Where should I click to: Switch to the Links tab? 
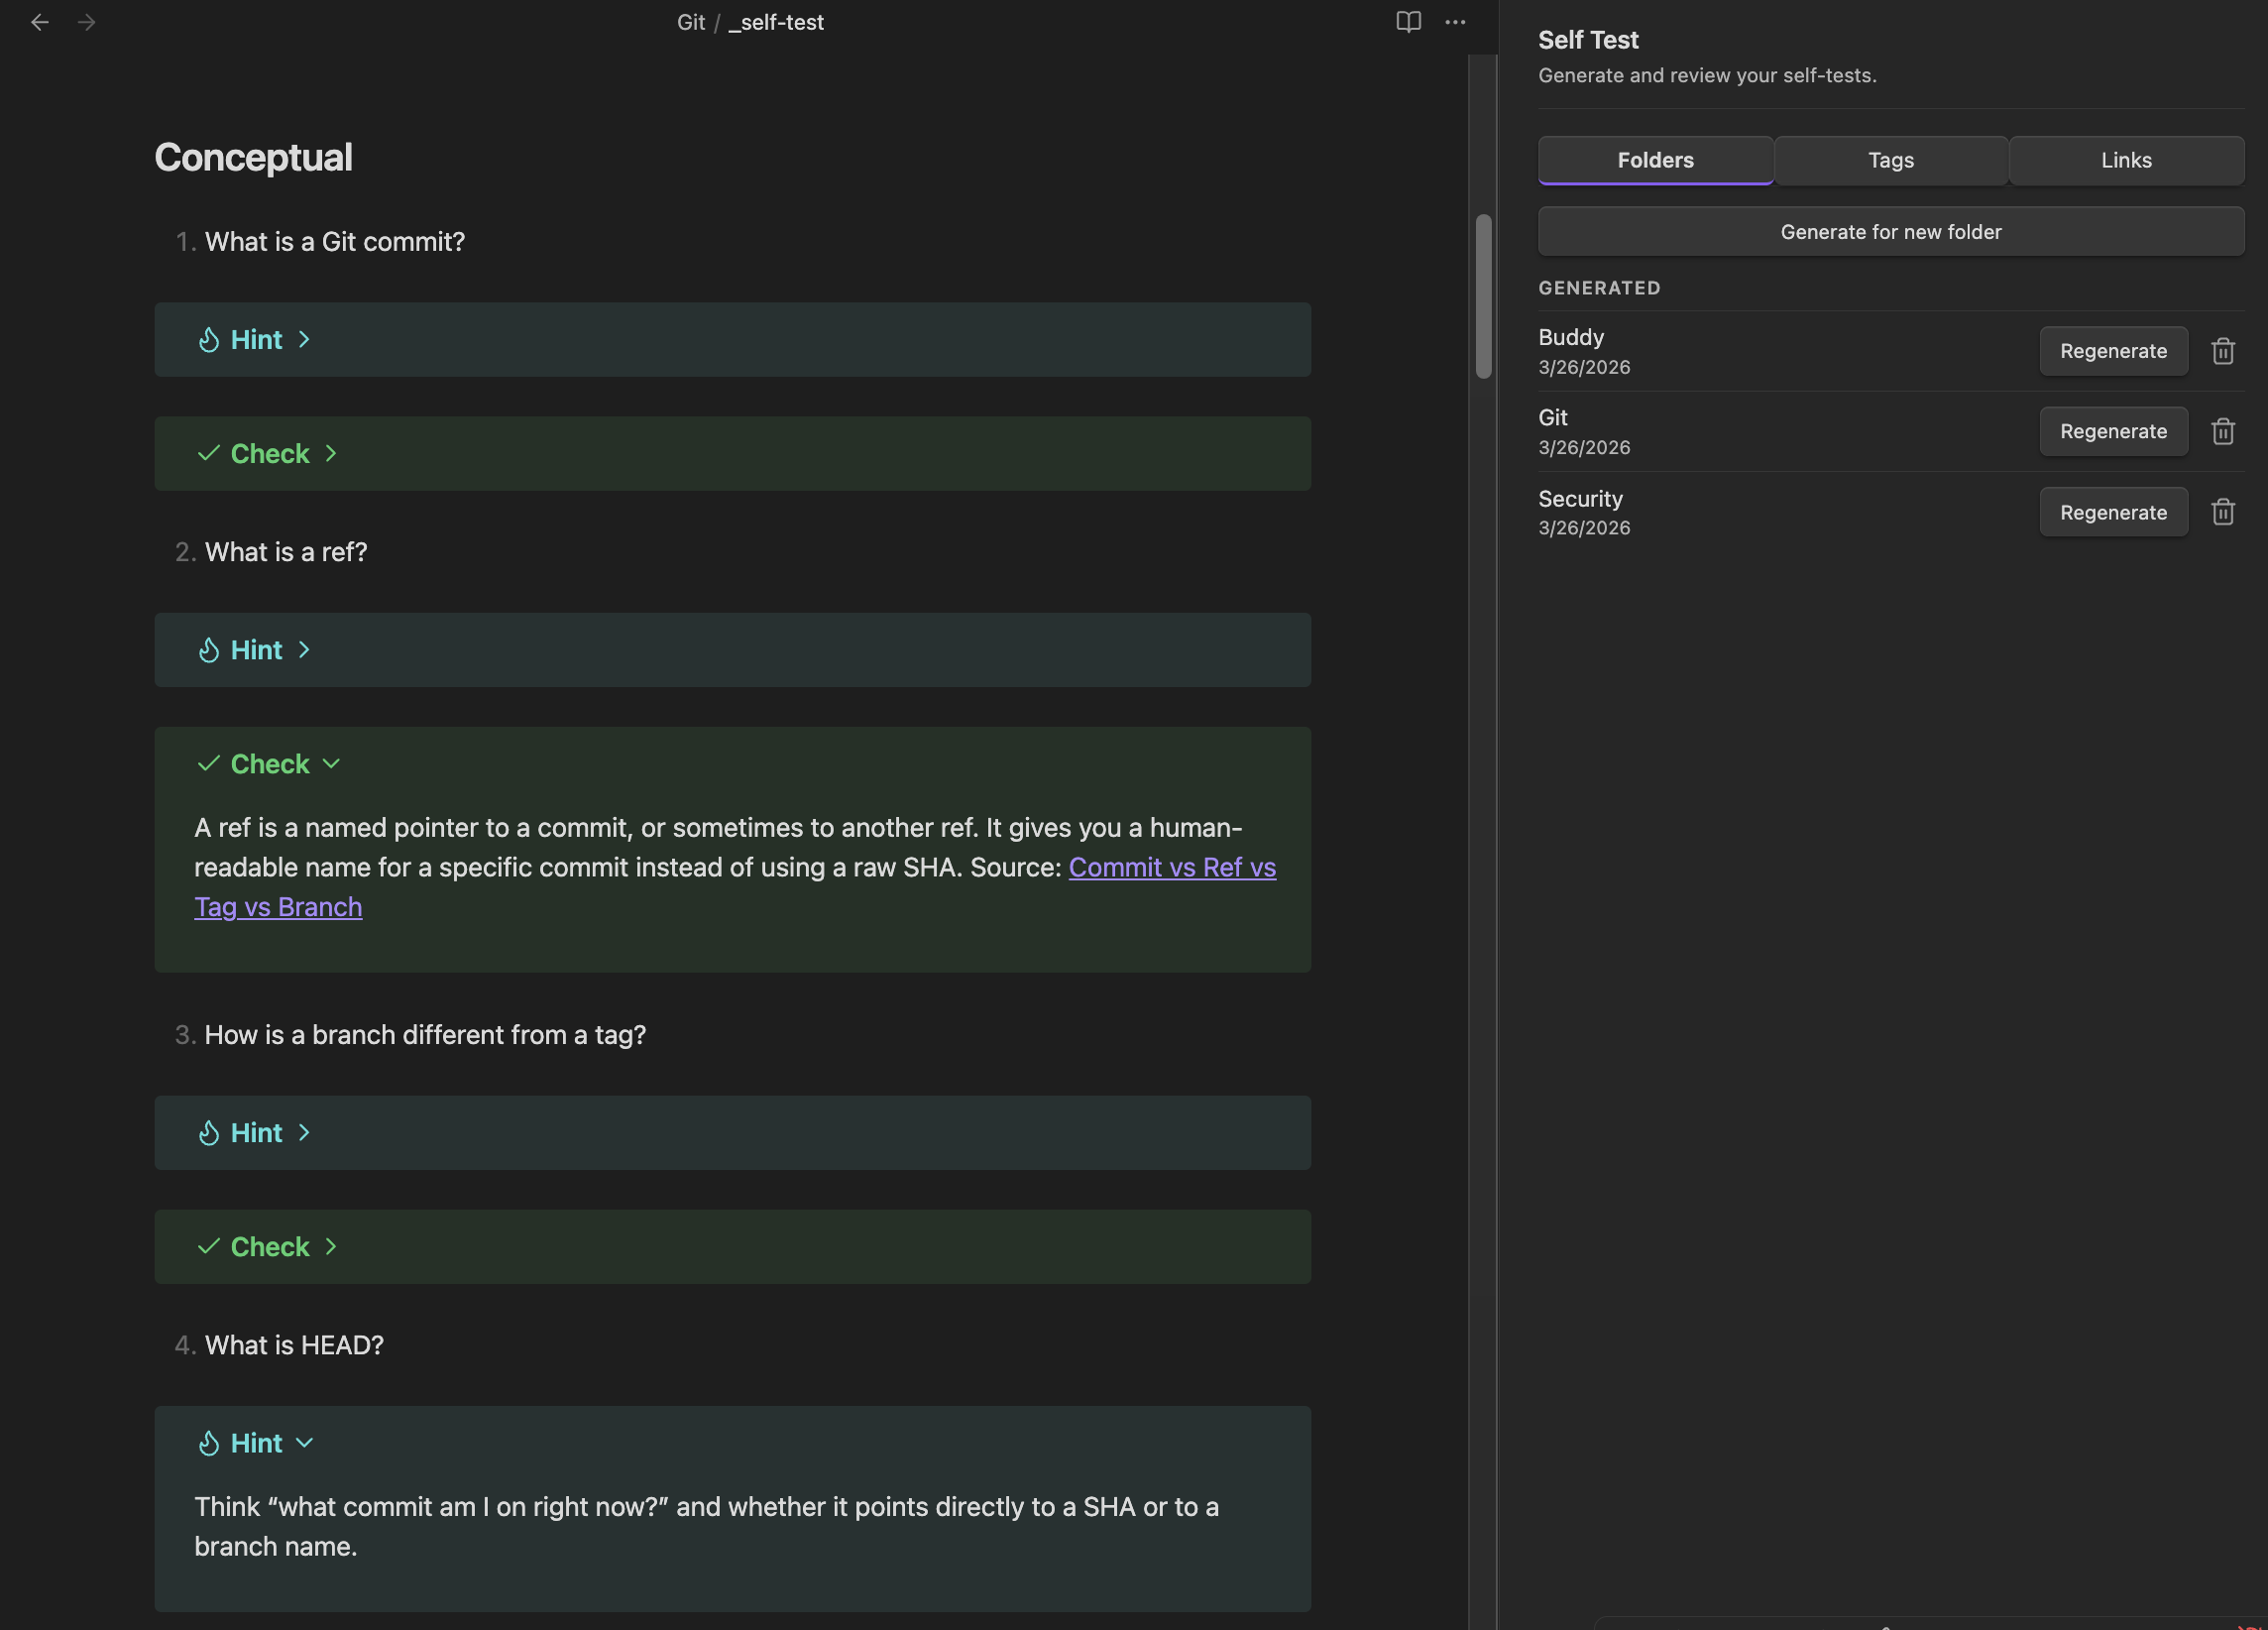click(x=2125, y=160)
